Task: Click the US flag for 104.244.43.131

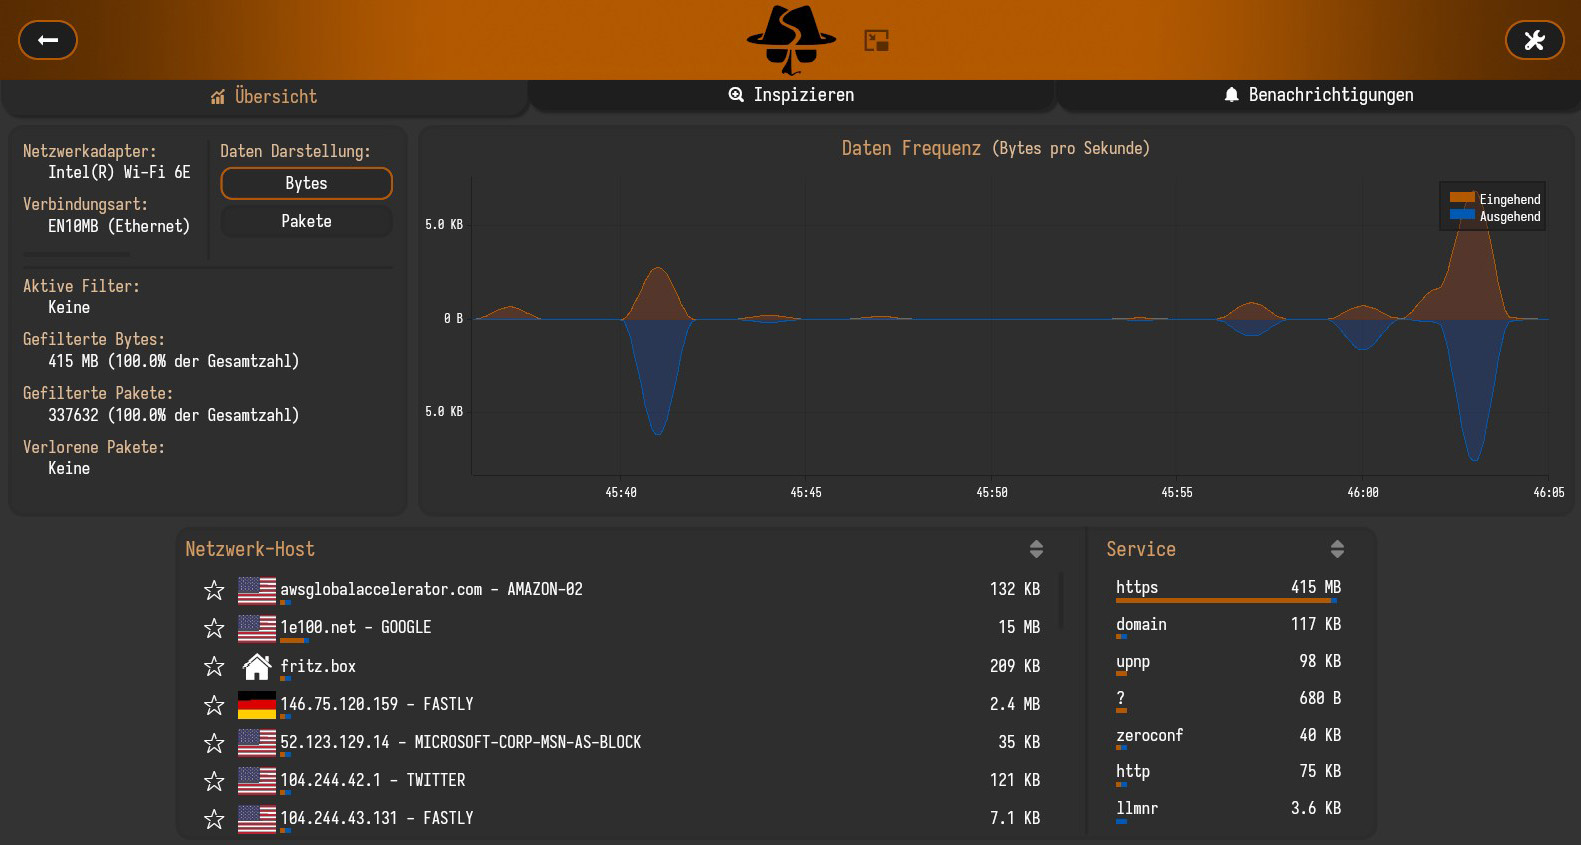Action: pos(257,819)
